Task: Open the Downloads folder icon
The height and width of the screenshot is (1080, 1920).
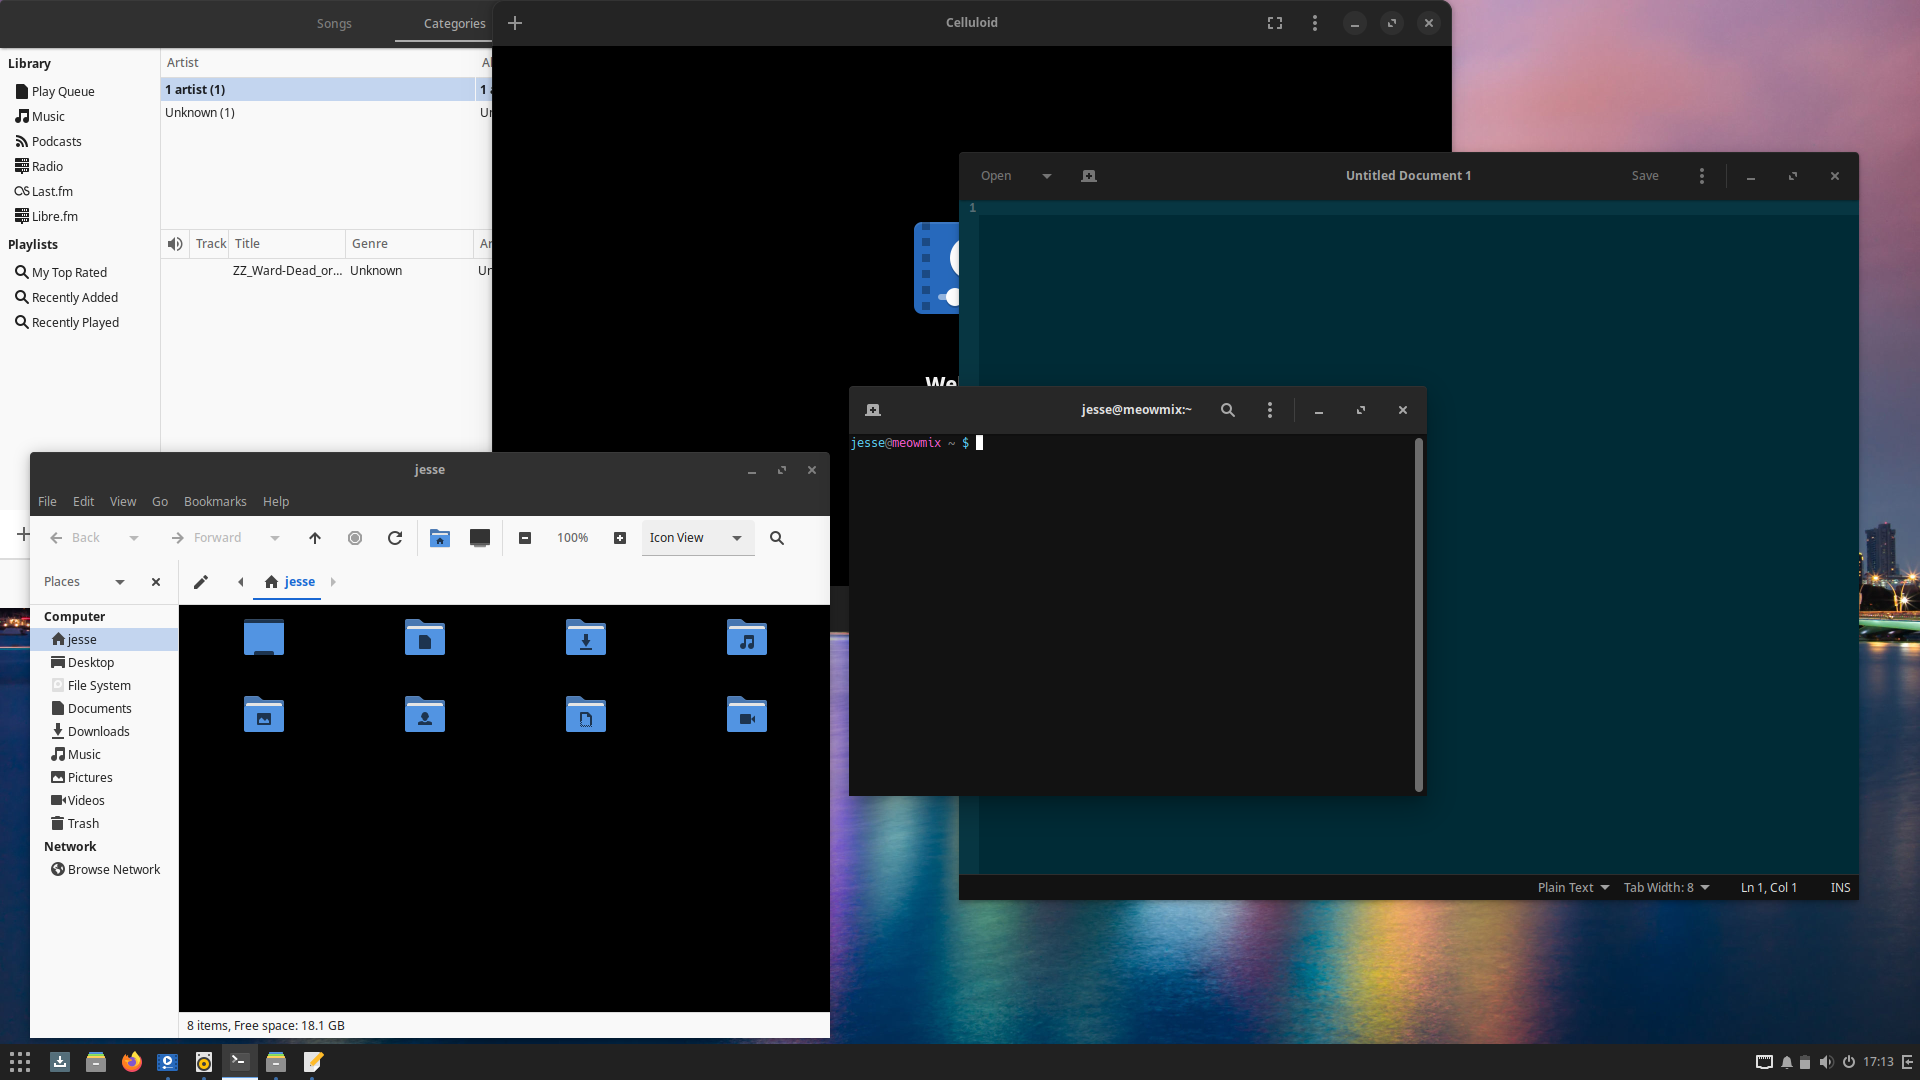Action: [586, 637]
